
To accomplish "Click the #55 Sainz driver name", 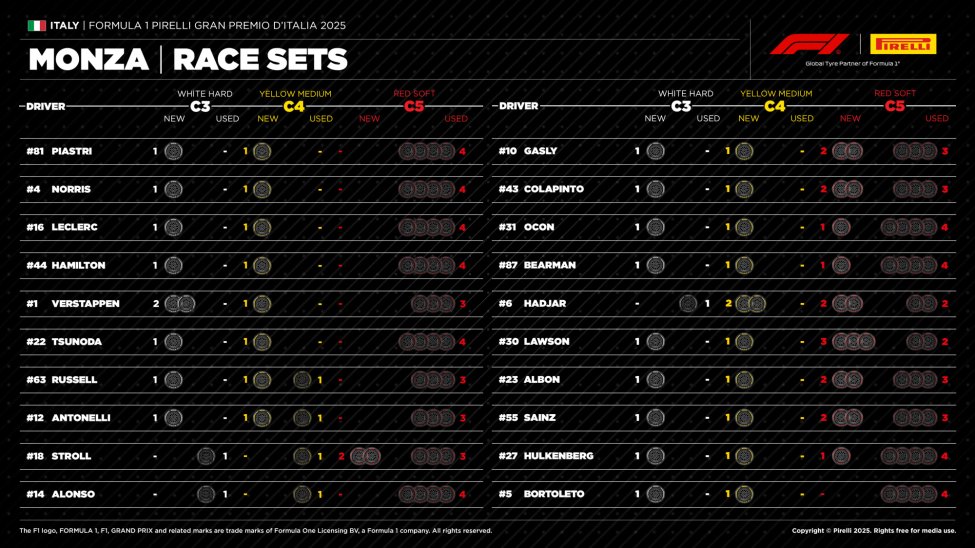I will (541, 418).
